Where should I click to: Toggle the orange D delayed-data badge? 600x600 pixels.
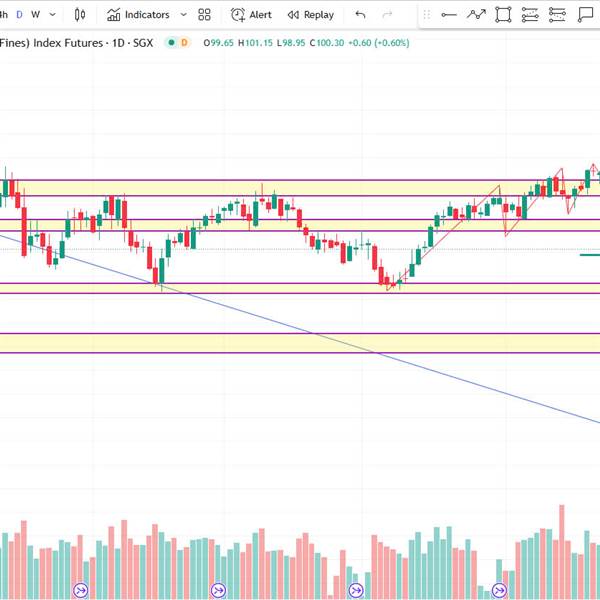184,42
